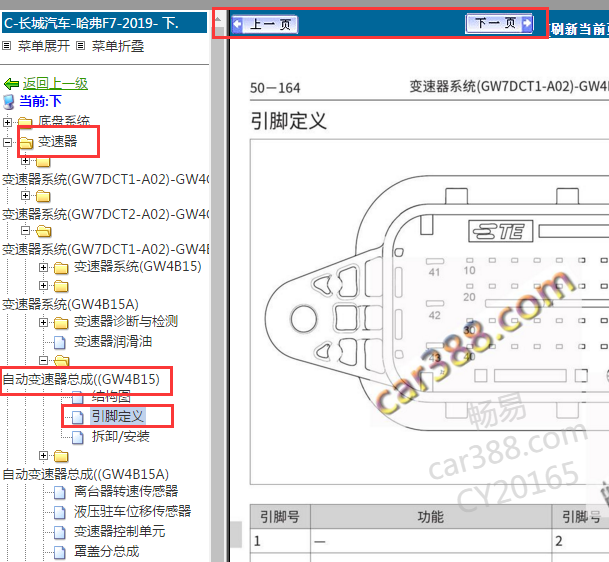609x562 pixels.
Task: Open 变速器控制单元 document
Action: click(x=119, y=531)
